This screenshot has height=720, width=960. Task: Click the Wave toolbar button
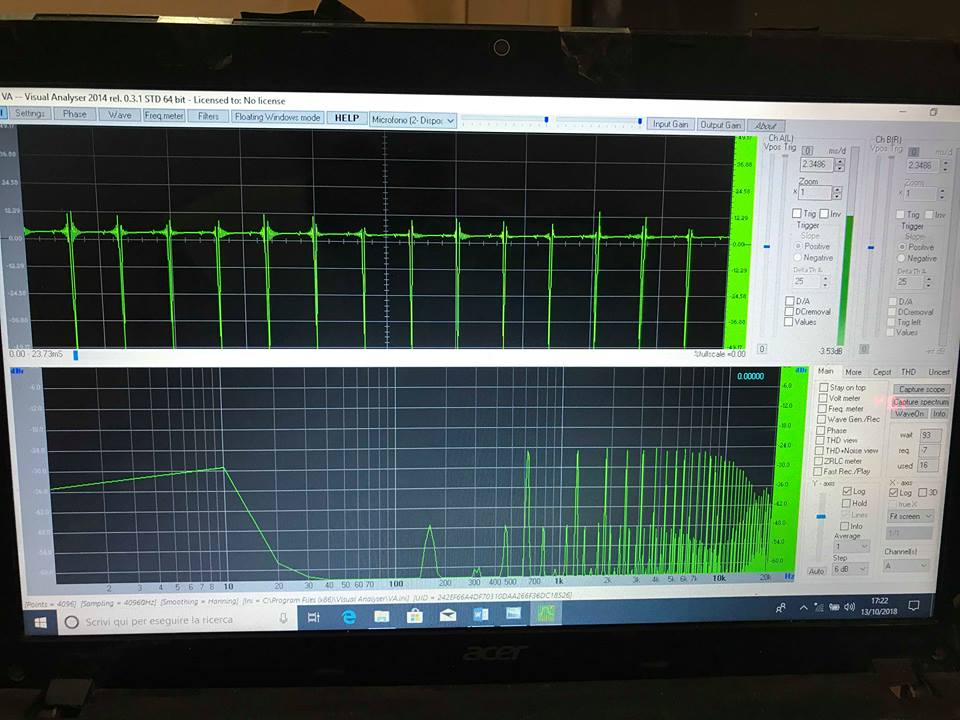[x=120, y=114]
